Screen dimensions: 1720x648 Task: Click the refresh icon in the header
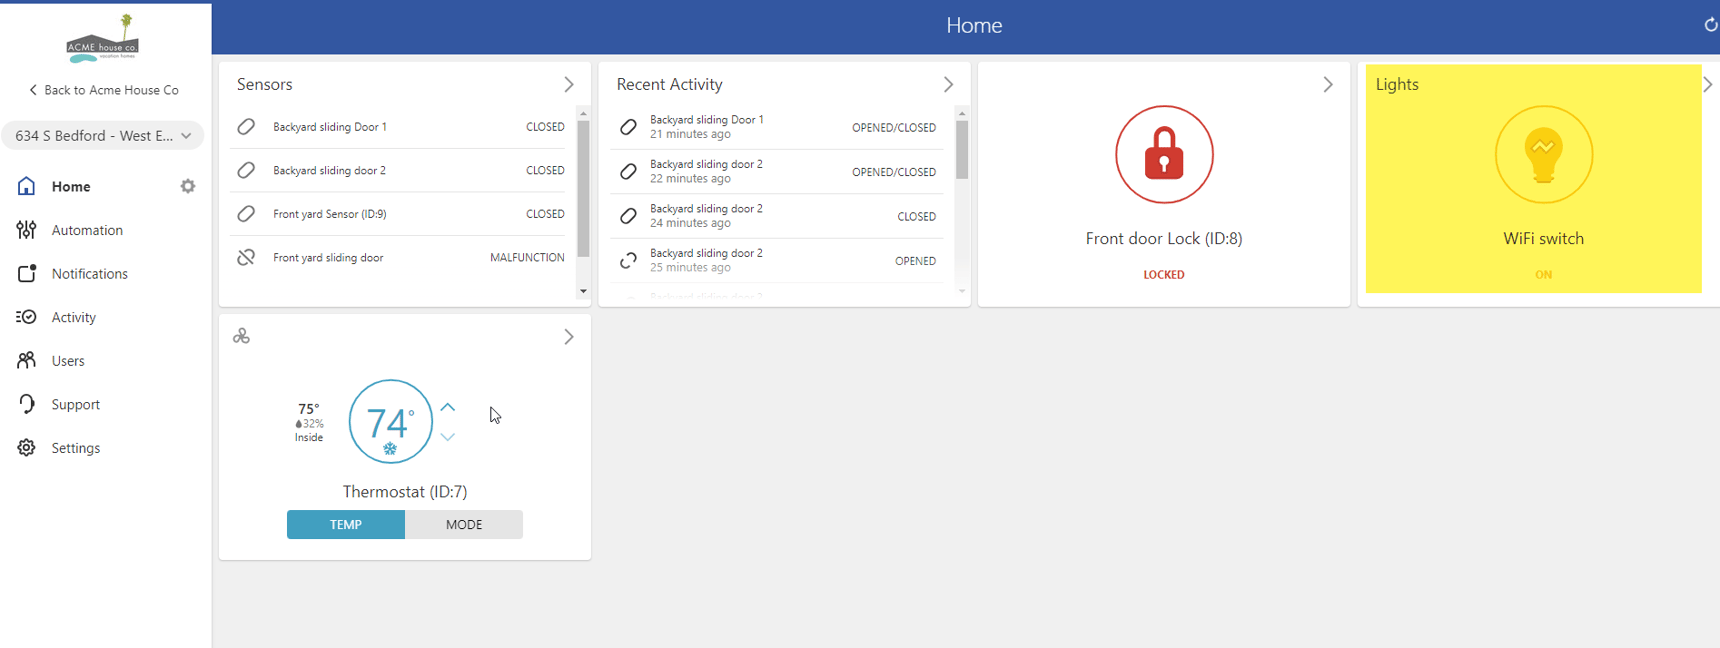1710,25
